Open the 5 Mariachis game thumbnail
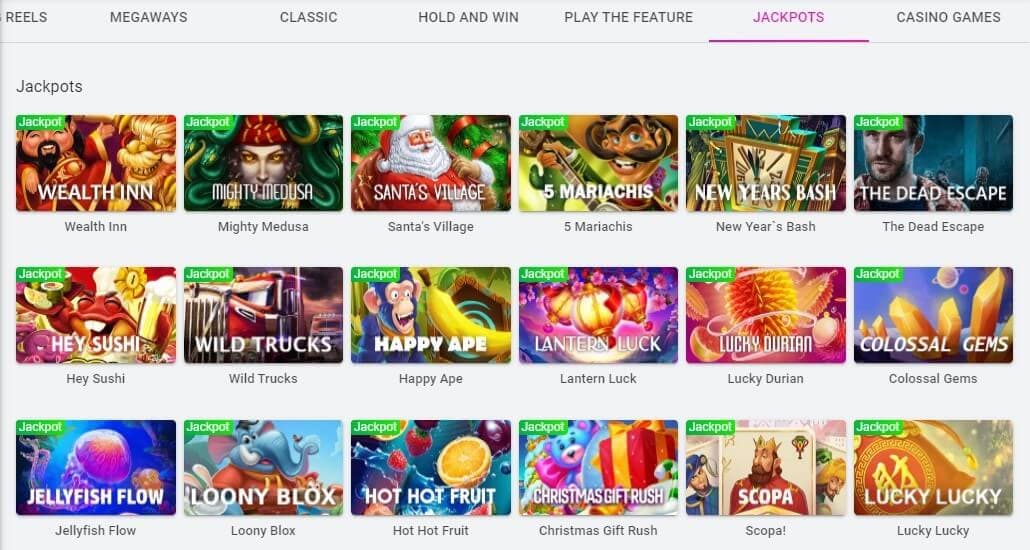Image resolution: width=1030 pixels, height=550 pixels. [x=598, y=163]
